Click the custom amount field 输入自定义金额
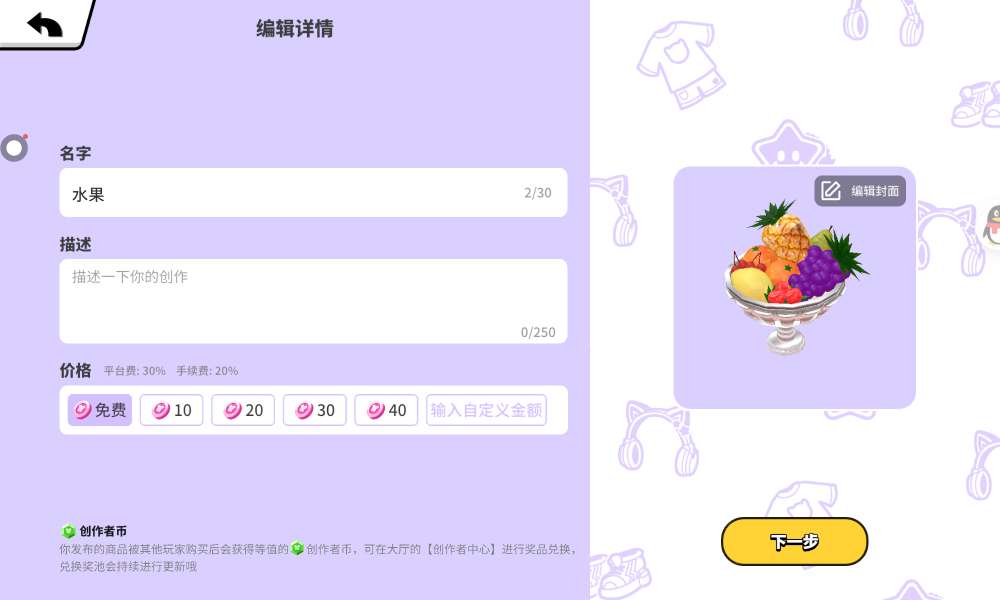 point(487,410)
